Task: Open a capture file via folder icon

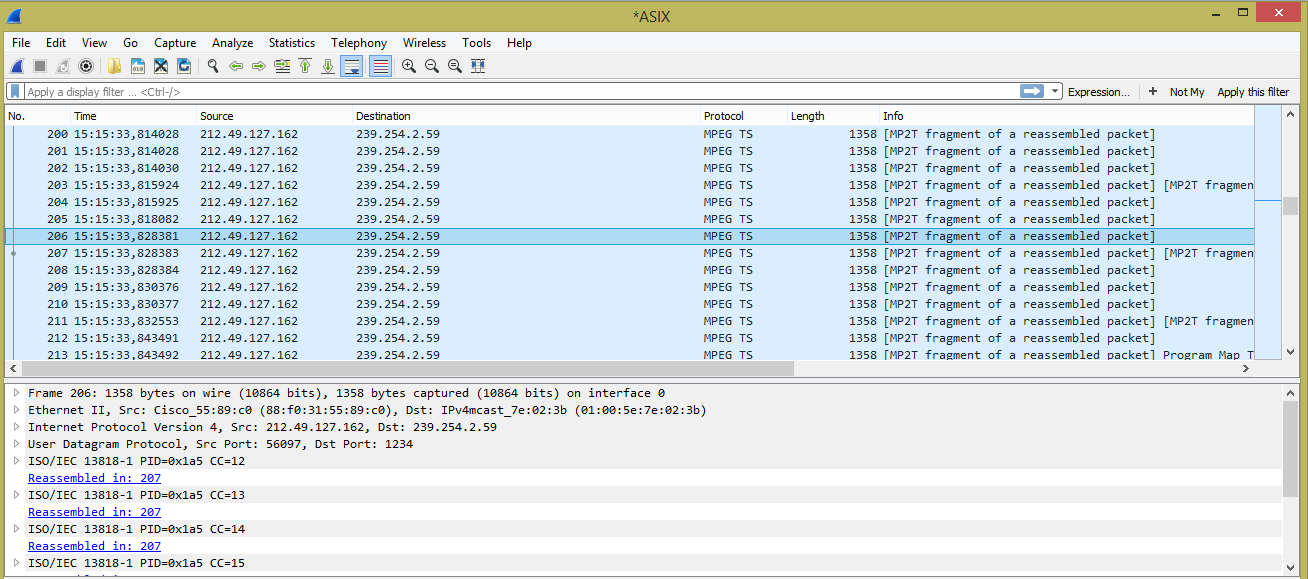Action: coord(115,66)
